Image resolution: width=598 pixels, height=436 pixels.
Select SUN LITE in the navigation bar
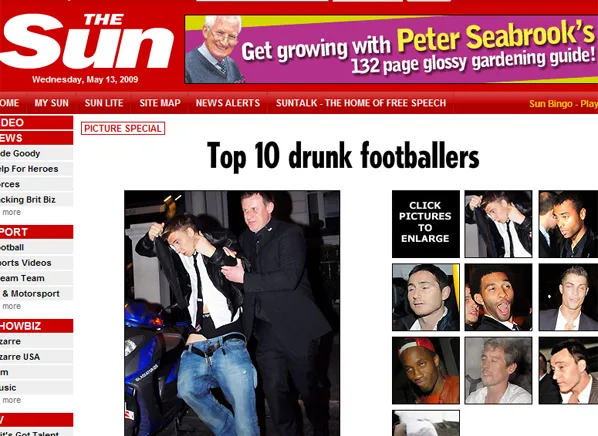pyautogui.click(x=104, y=103)
